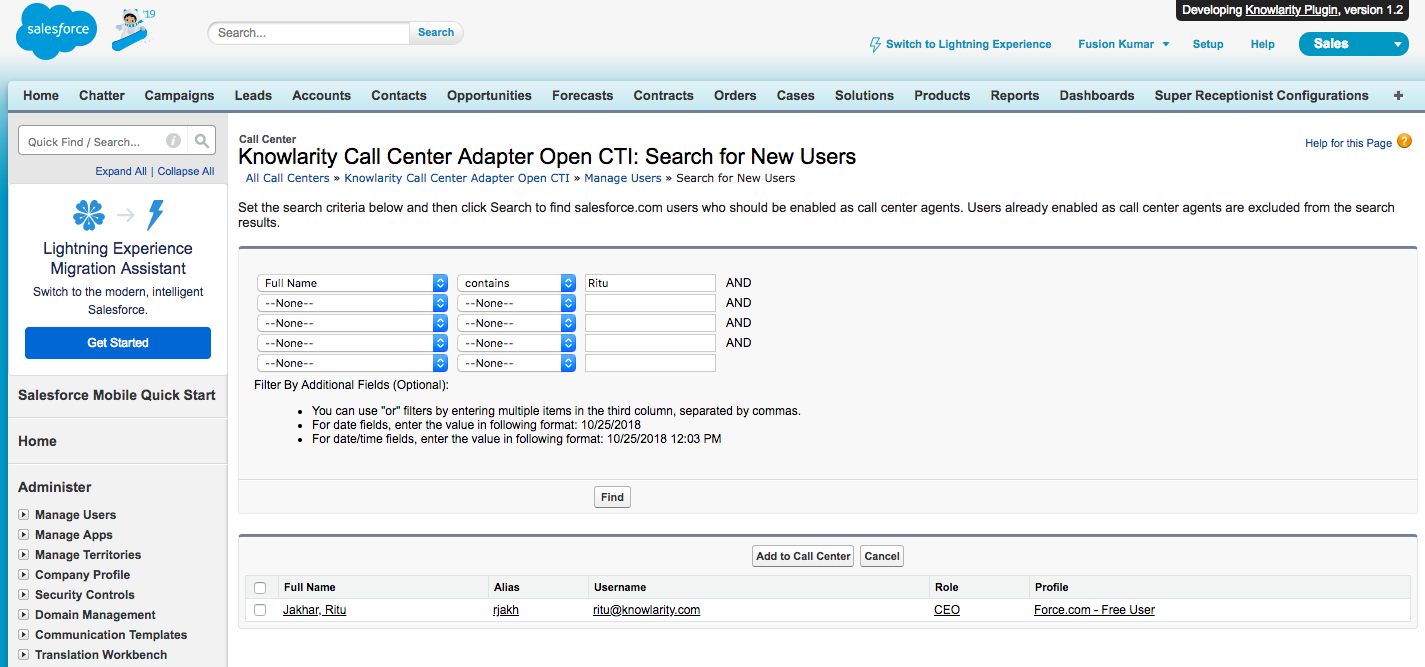Click the All Call Centers breadcrumb
This screenshot has height=667, width=1425.
tap(288, 178)
